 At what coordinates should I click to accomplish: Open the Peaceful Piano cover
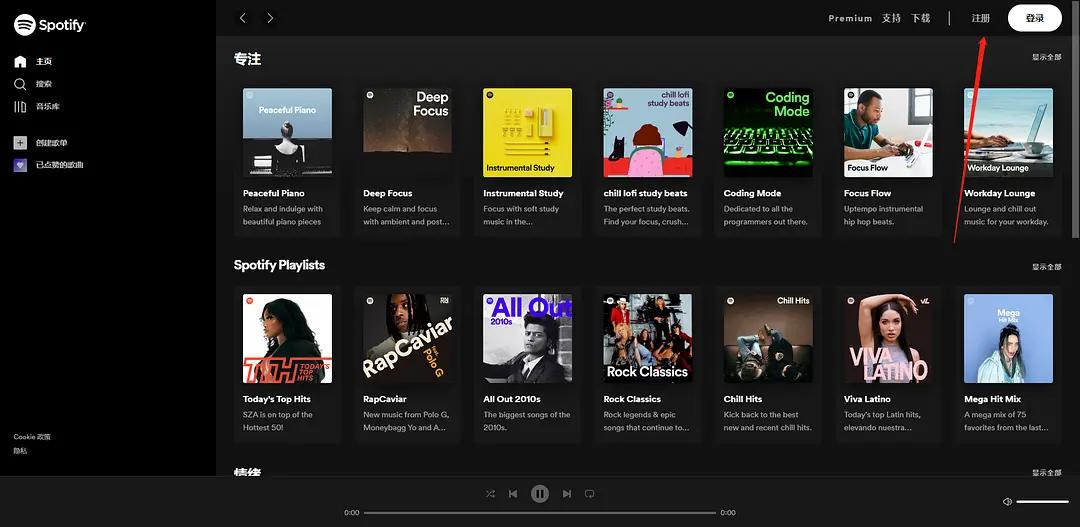click(287, 132)
